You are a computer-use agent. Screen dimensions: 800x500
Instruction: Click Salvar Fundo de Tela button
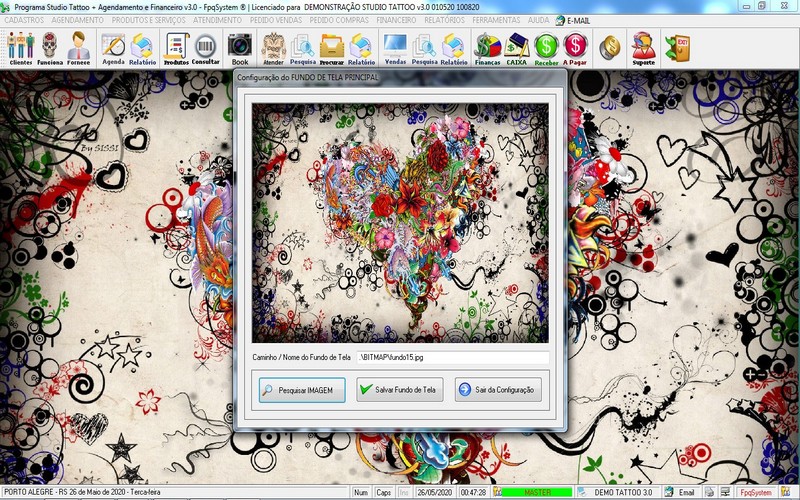click(399, 390)
